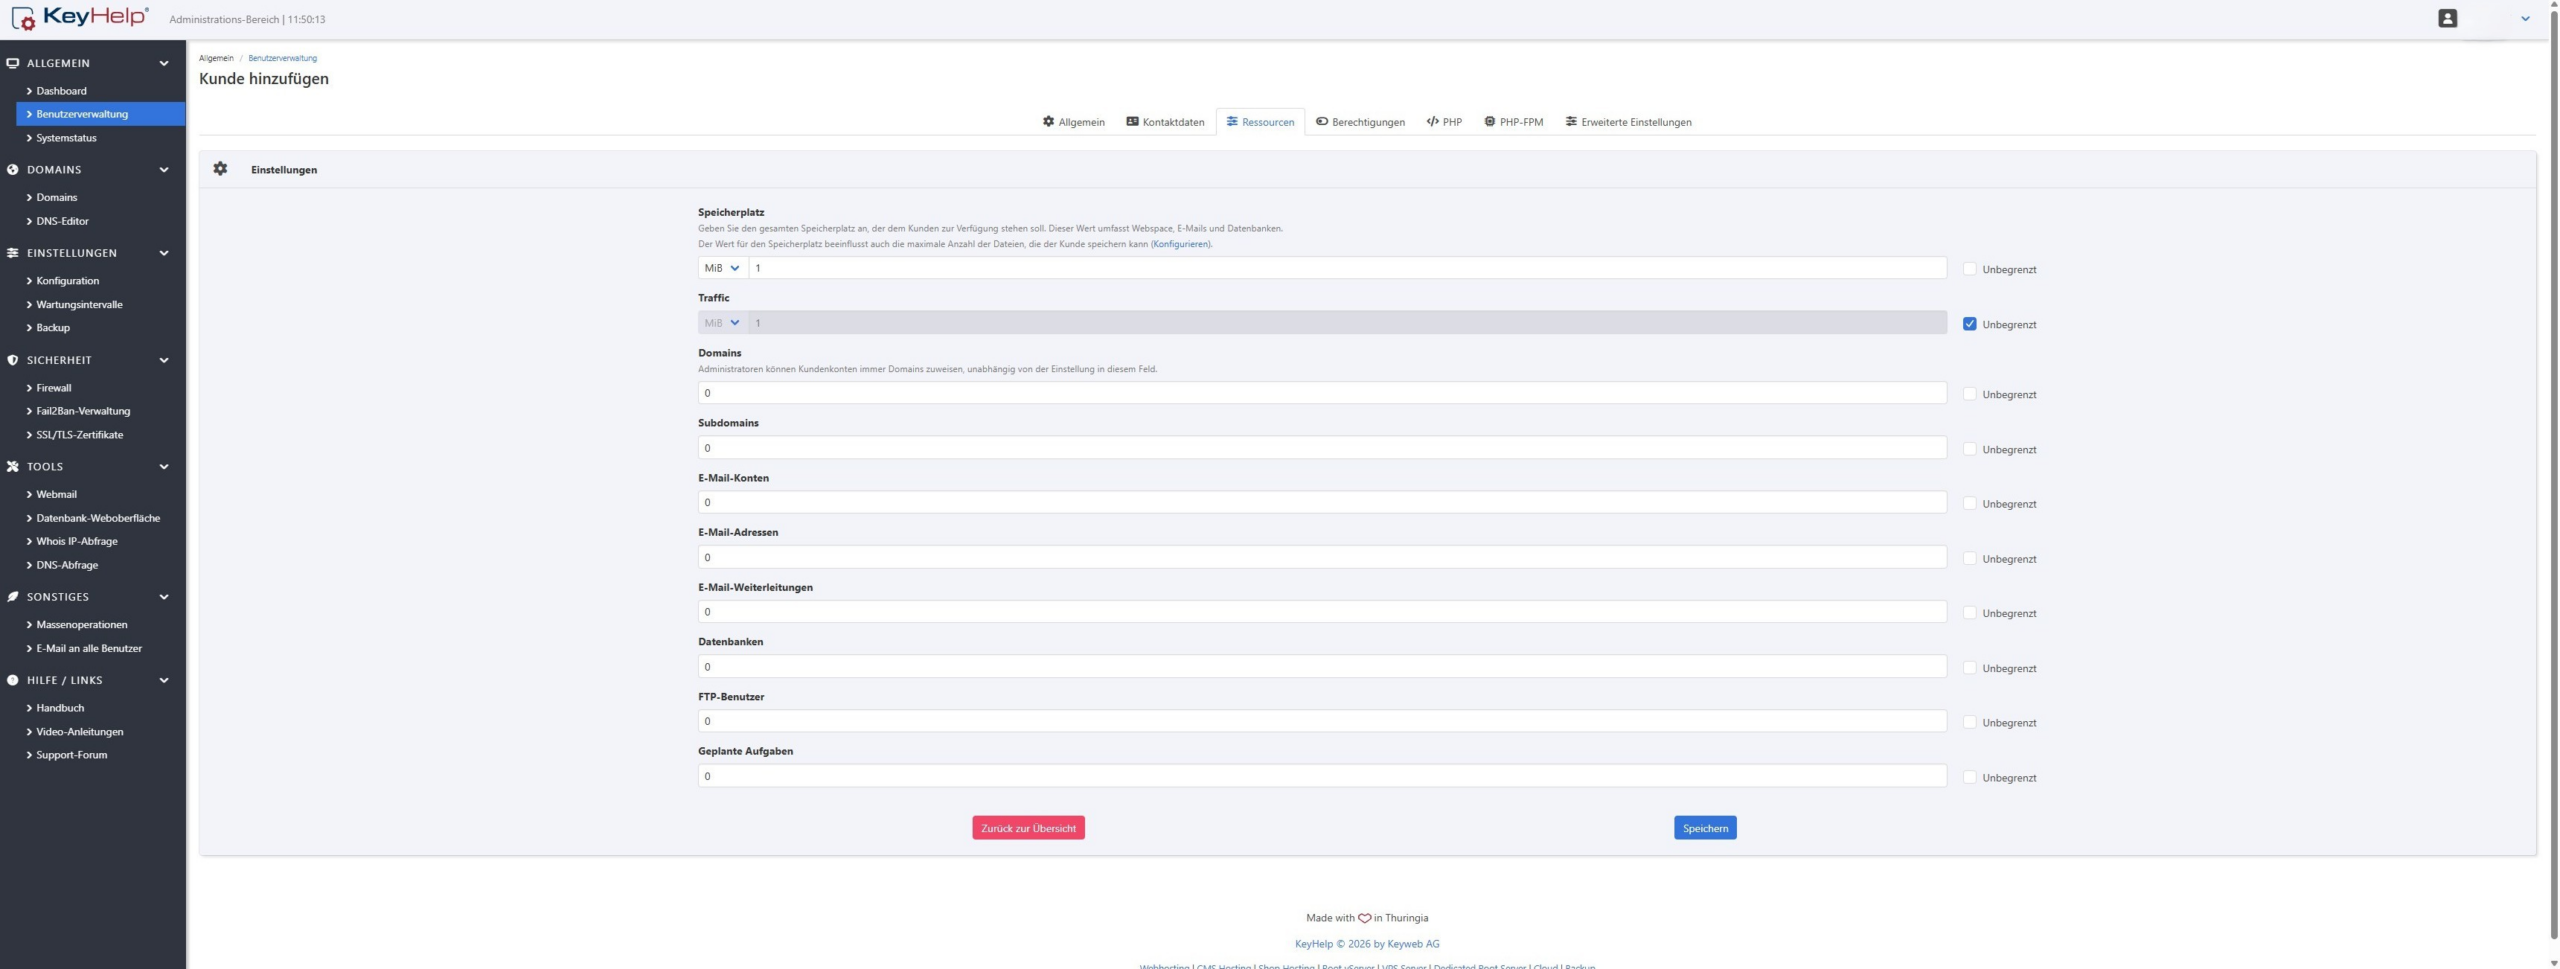Focus the Geplante Aufgaben input field
This screenshot has height=969, width=2560.
point(1322,776)
